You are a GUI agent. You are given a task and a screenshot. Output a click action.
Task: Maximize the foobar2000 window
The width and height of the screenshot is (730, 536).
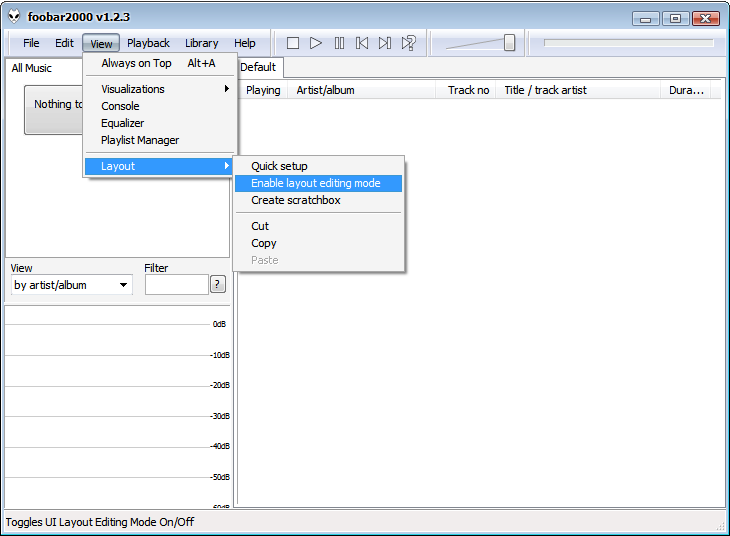675,19
